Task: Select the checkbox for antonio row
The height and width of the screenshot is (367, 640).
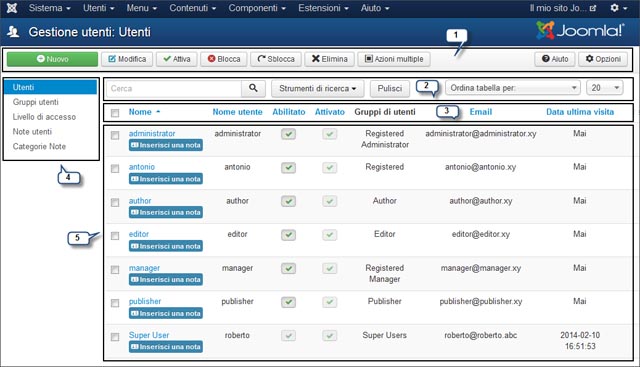Action: (x=115, y=169)
